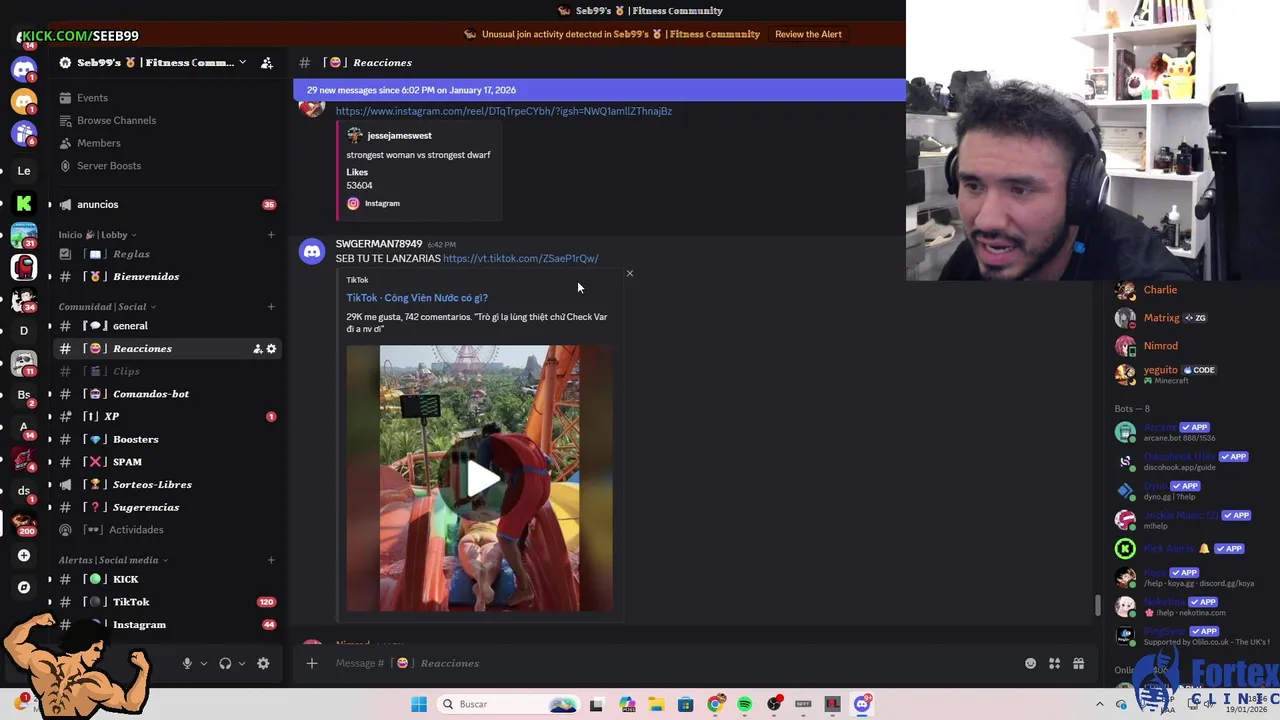Focus the Message #Reacciones input field

coord(670,663)
